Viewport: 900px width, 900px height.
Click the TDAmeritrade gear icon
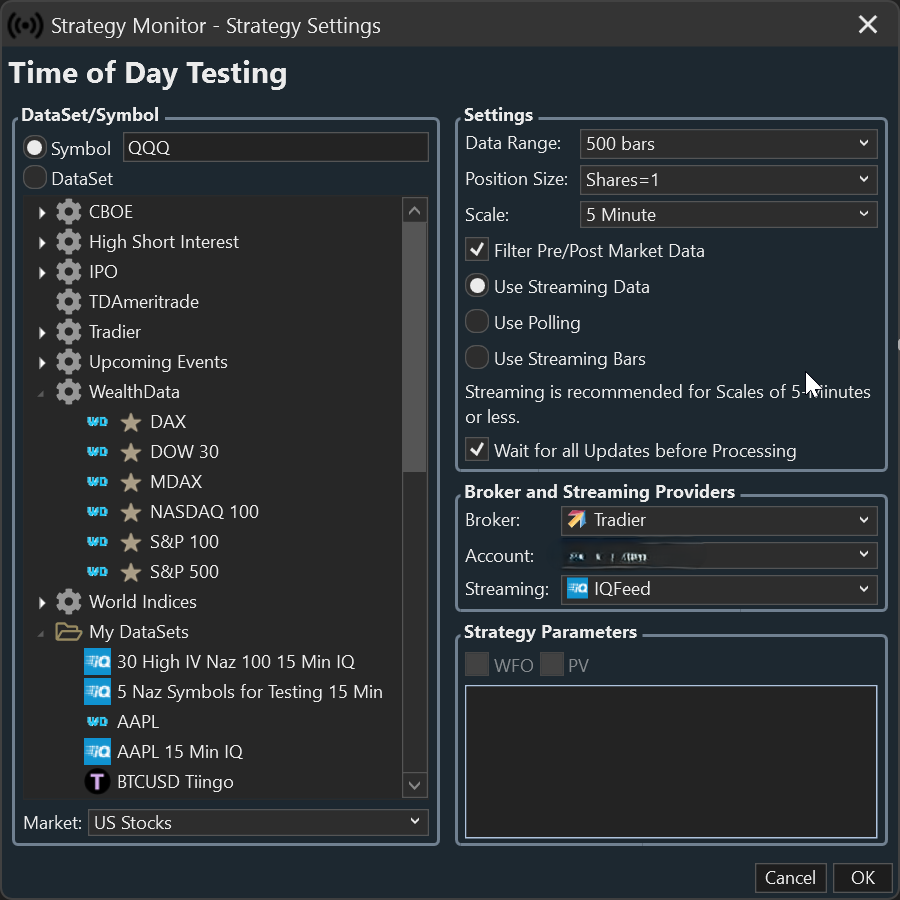[69, 302]
